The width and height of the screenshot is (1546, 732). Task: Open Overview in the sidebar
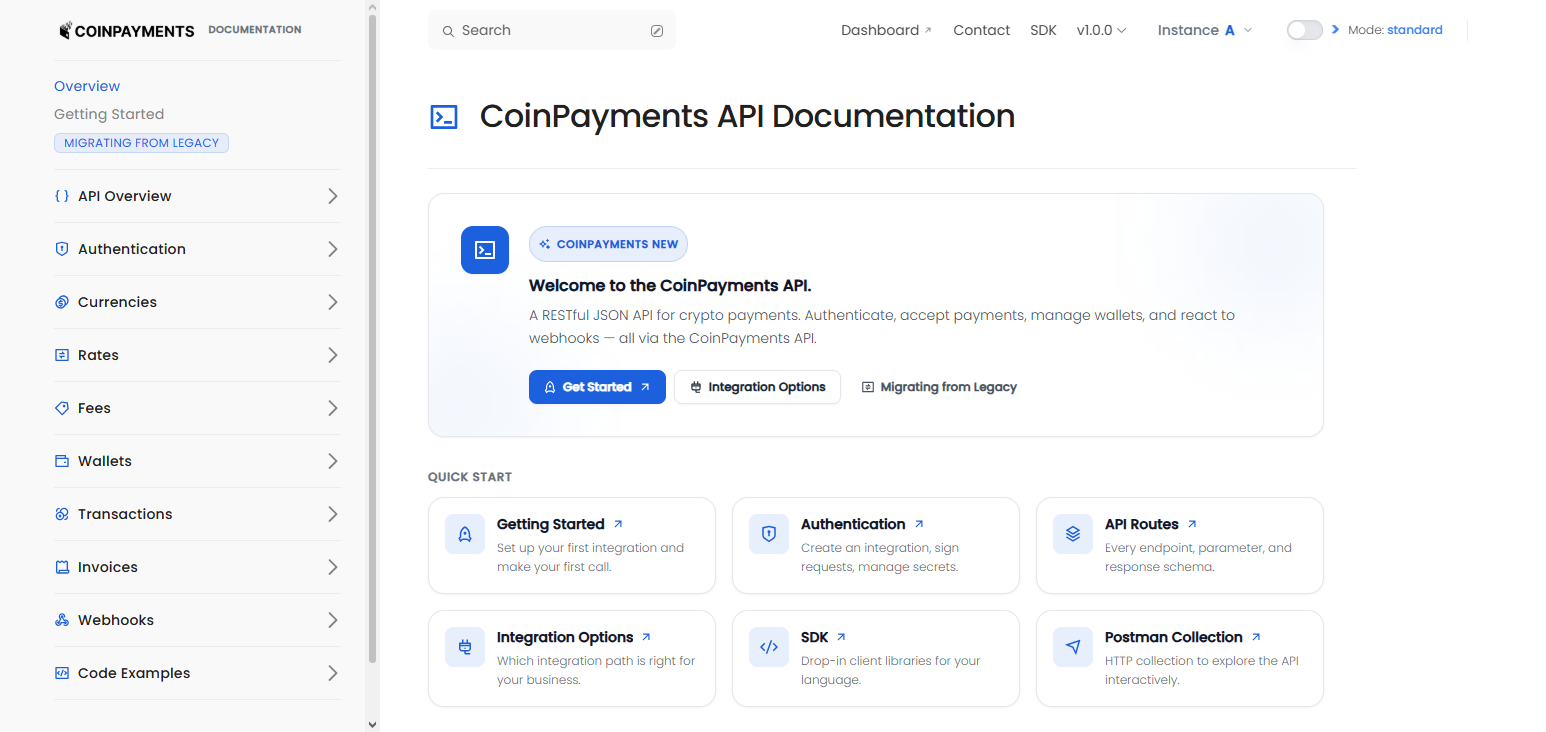(87, 86)
